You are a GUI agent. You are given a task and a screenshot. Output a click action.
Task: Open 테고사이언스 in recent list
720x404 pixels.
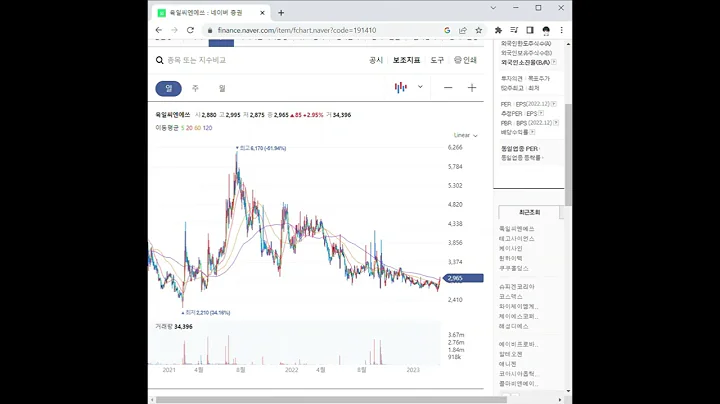[517, 239]
